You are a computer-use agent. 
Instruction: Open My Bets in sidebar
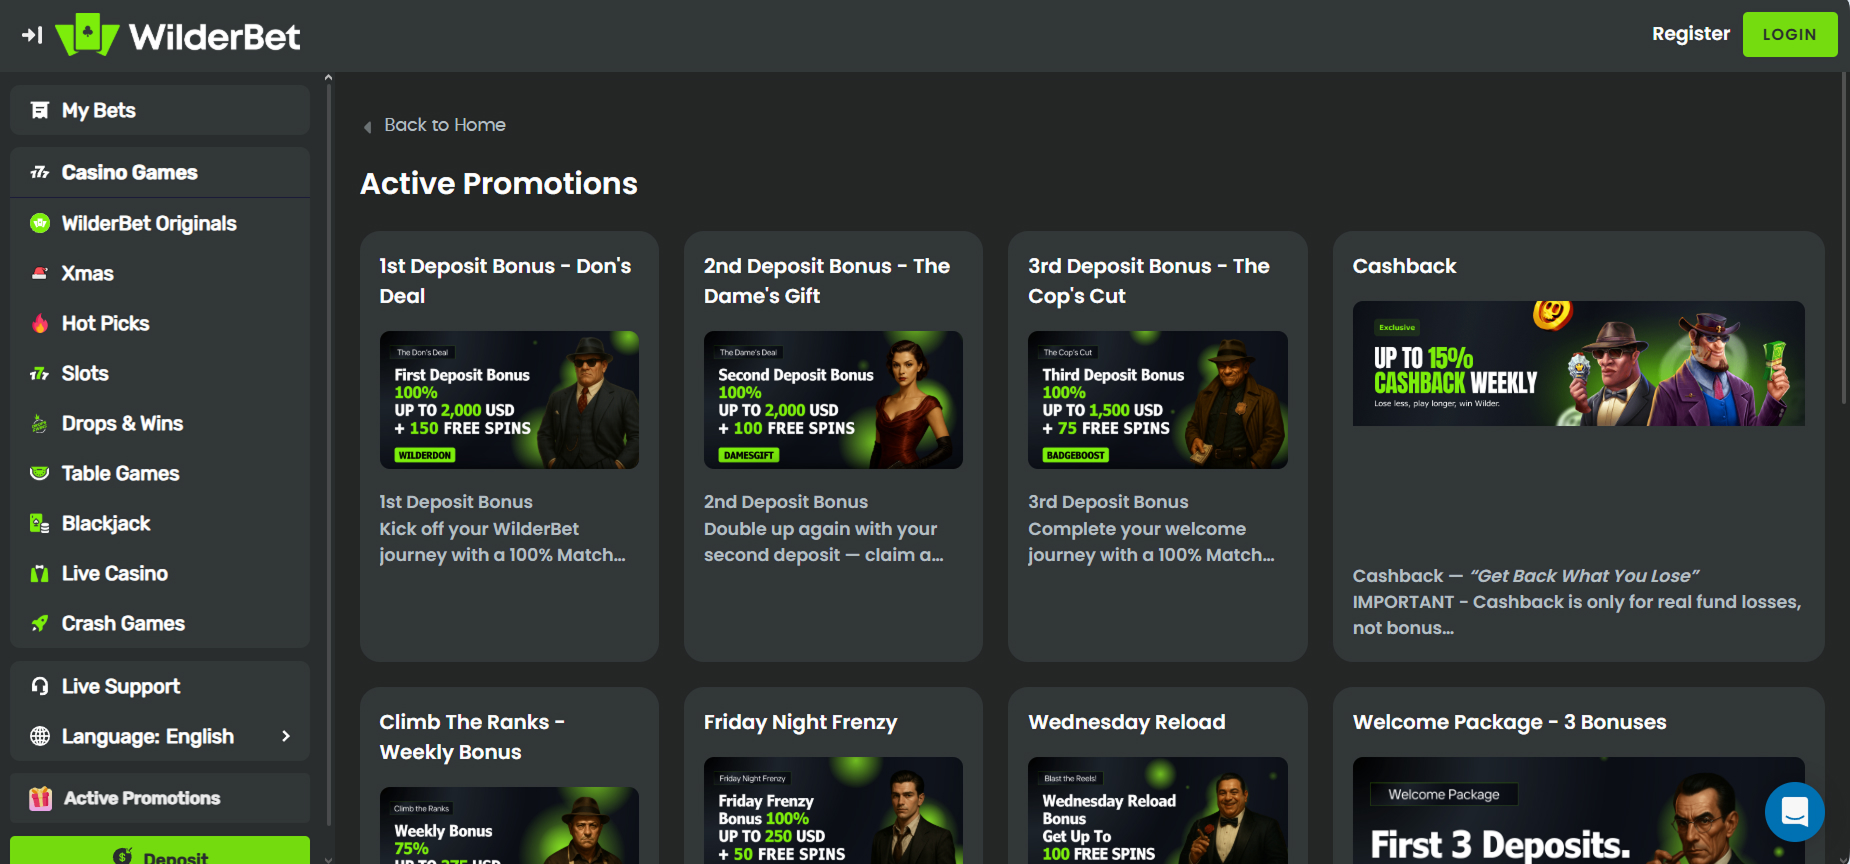(x=99, y=110)
